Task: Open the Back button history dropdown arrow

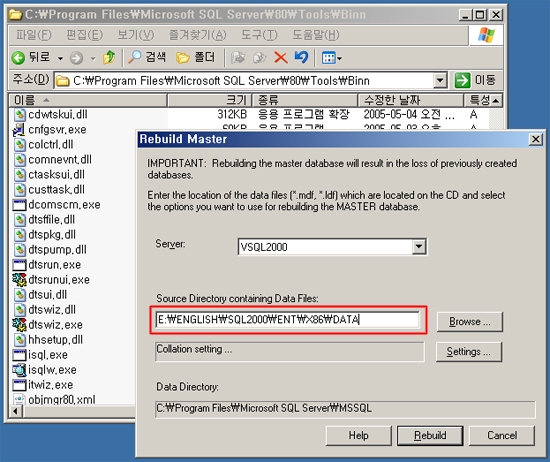Action: [61, 58]
